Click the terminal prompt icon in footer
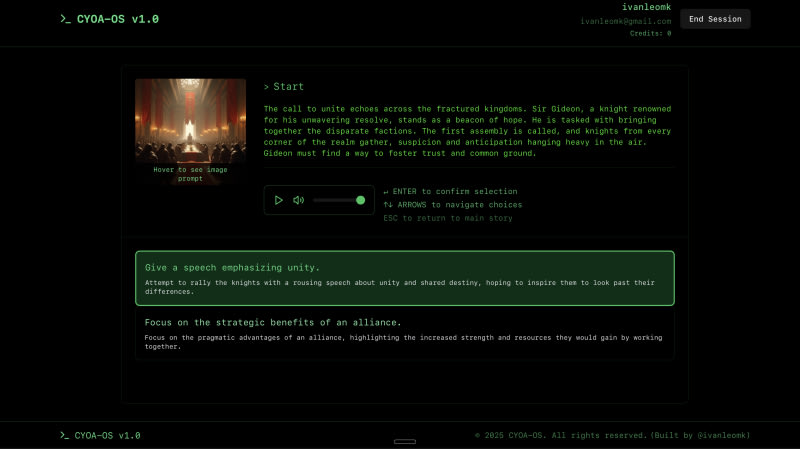The height and width of the screenshot is (449, 800). click(x=65, y=435)
